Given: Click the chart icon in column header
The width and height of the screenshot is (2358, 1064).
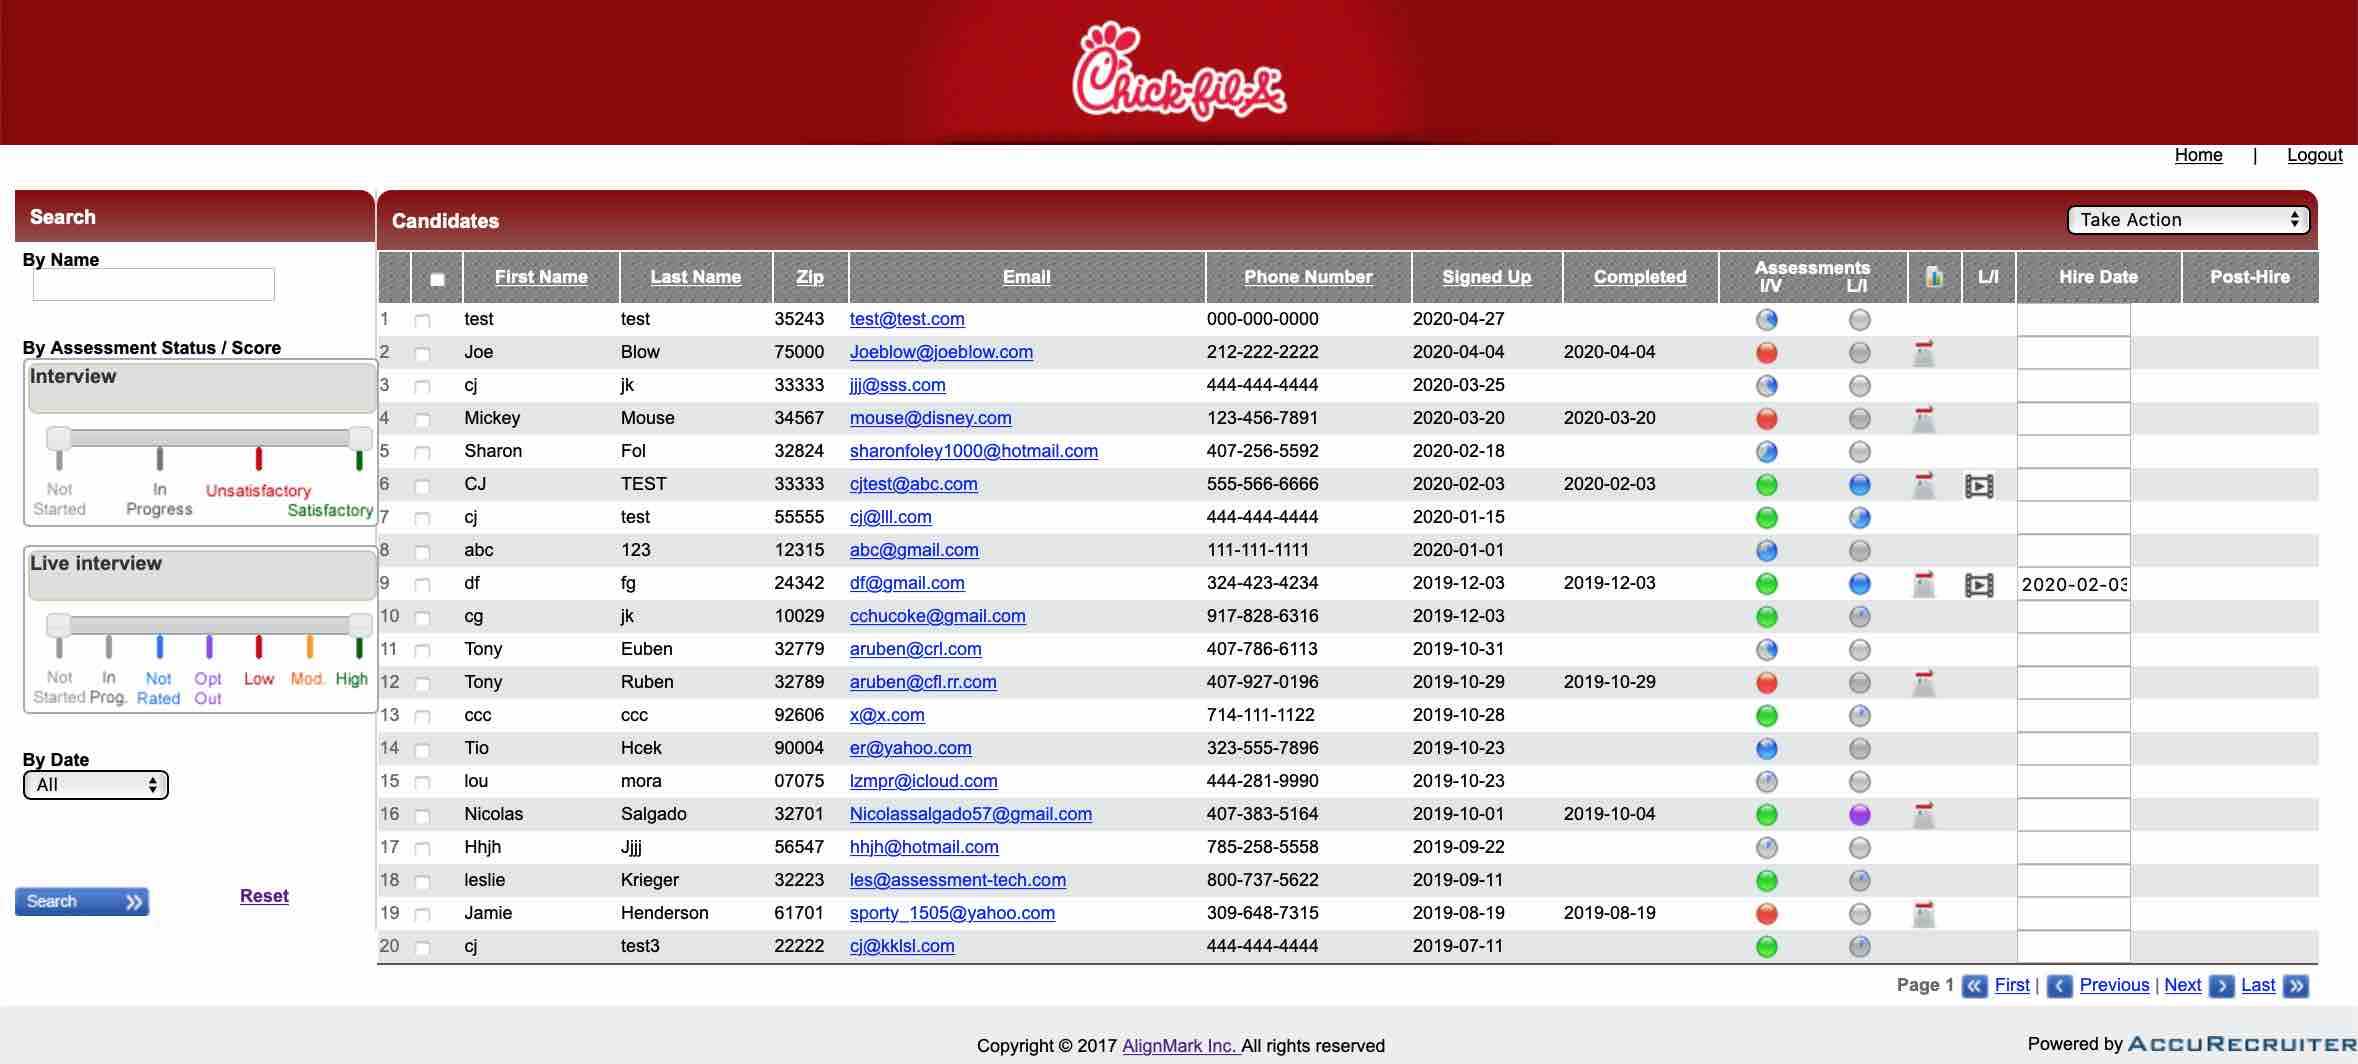Looking at the screenshot, I should click(x=1934, y=277).
